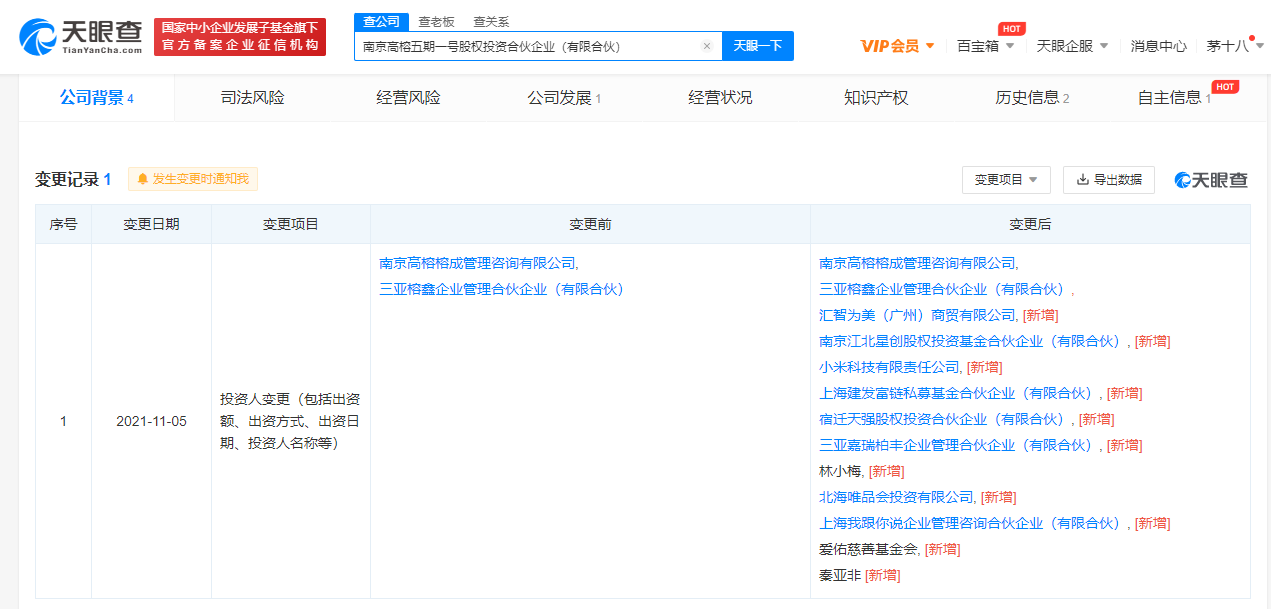Image resolution: width=1271 pixels, height=609 pixels.
Task: Open 宿迁天强股权投资合伙企业 link
Action: tap(943, 419)
